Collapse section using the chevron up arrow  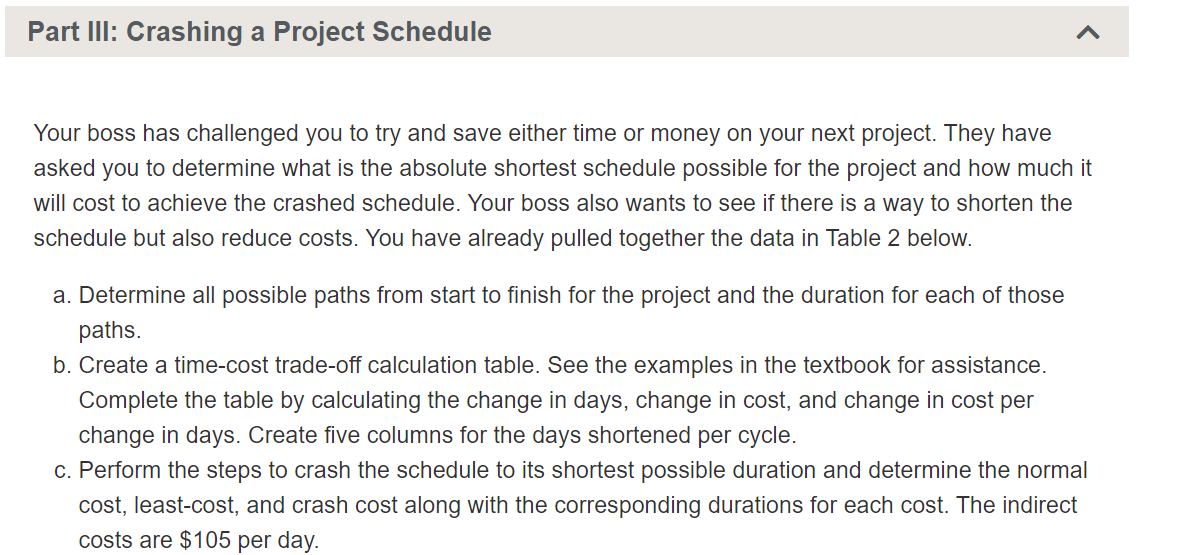click(x=1087, y=32)
